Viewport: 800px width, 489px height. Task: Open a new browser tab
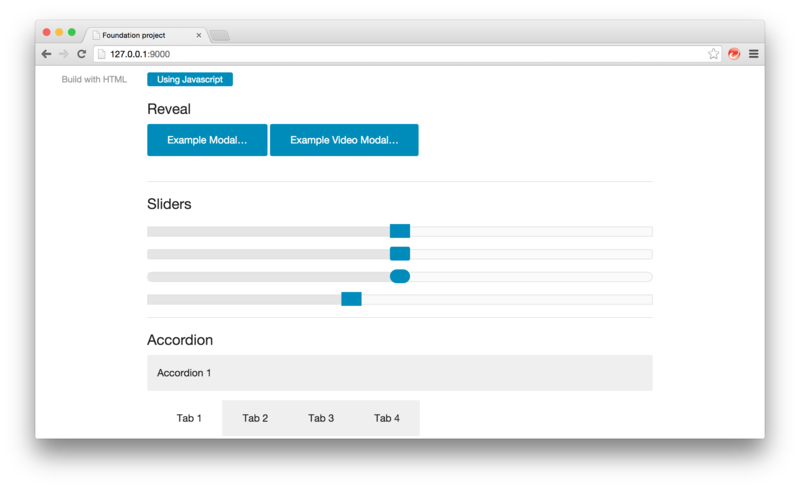point(220,35)
